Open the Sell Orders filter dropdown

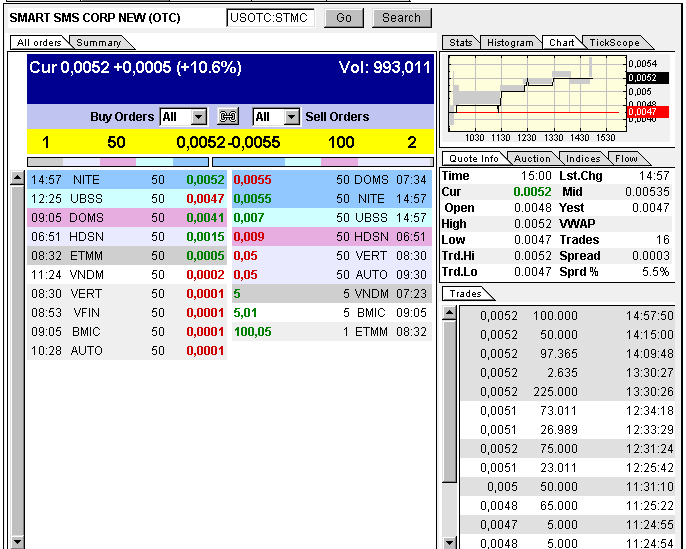coord(291,117)
